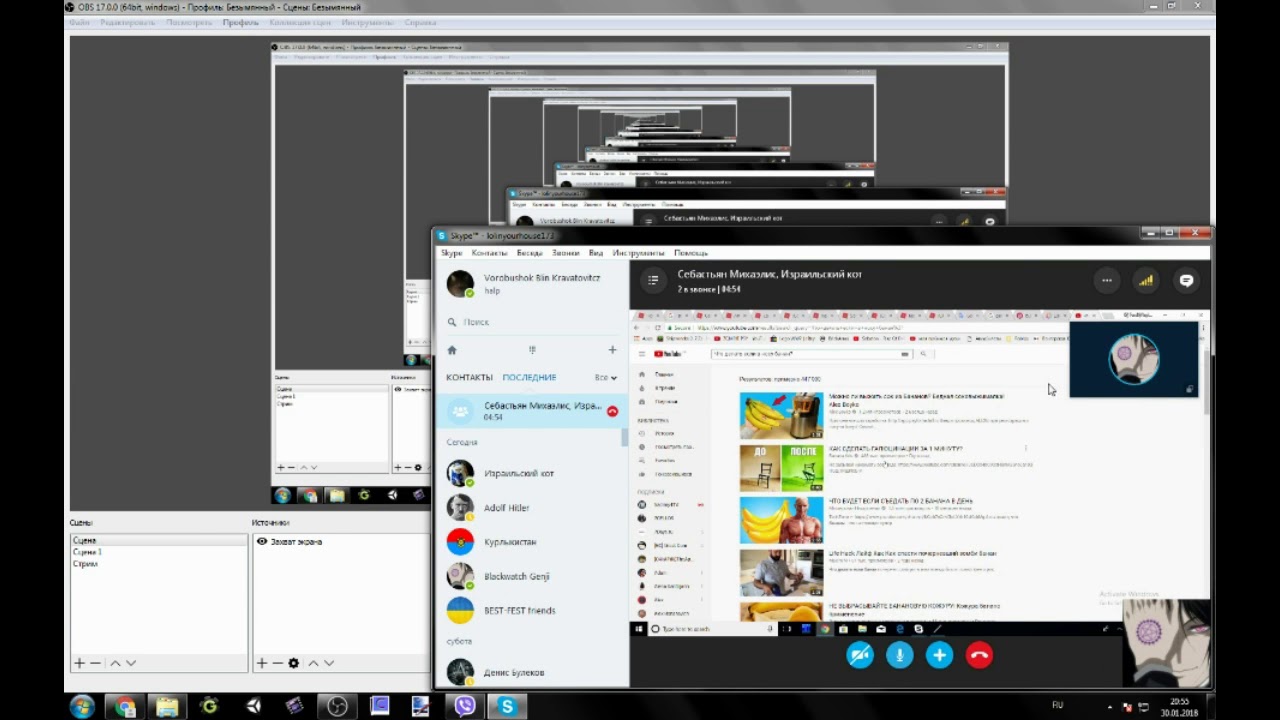Open the Windows Start button

[82, 706]
